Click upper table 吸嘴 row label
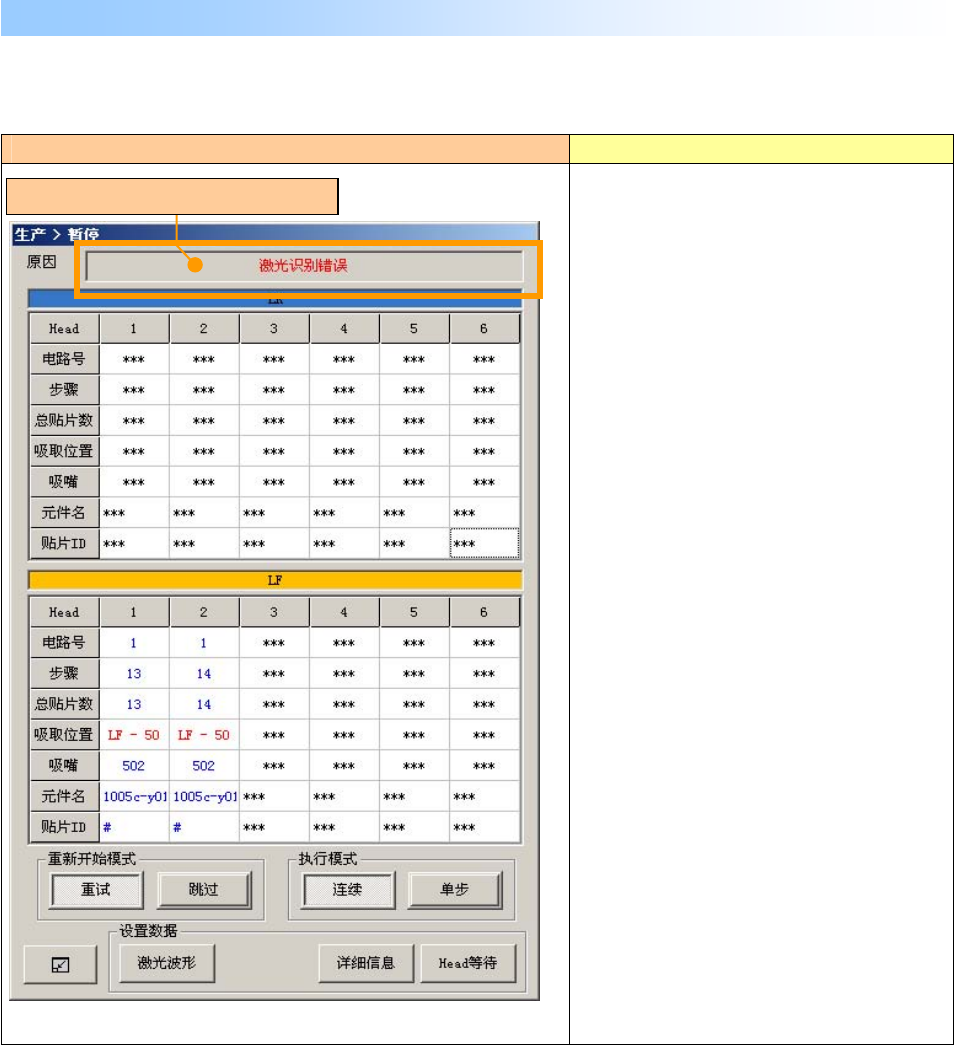This screenshot has height=1045, width=955. (65, 482)
